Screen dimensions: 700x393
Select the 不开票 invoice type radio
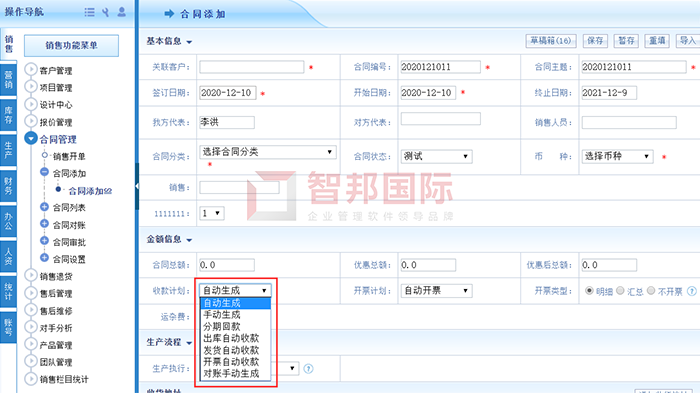(651, 291)
